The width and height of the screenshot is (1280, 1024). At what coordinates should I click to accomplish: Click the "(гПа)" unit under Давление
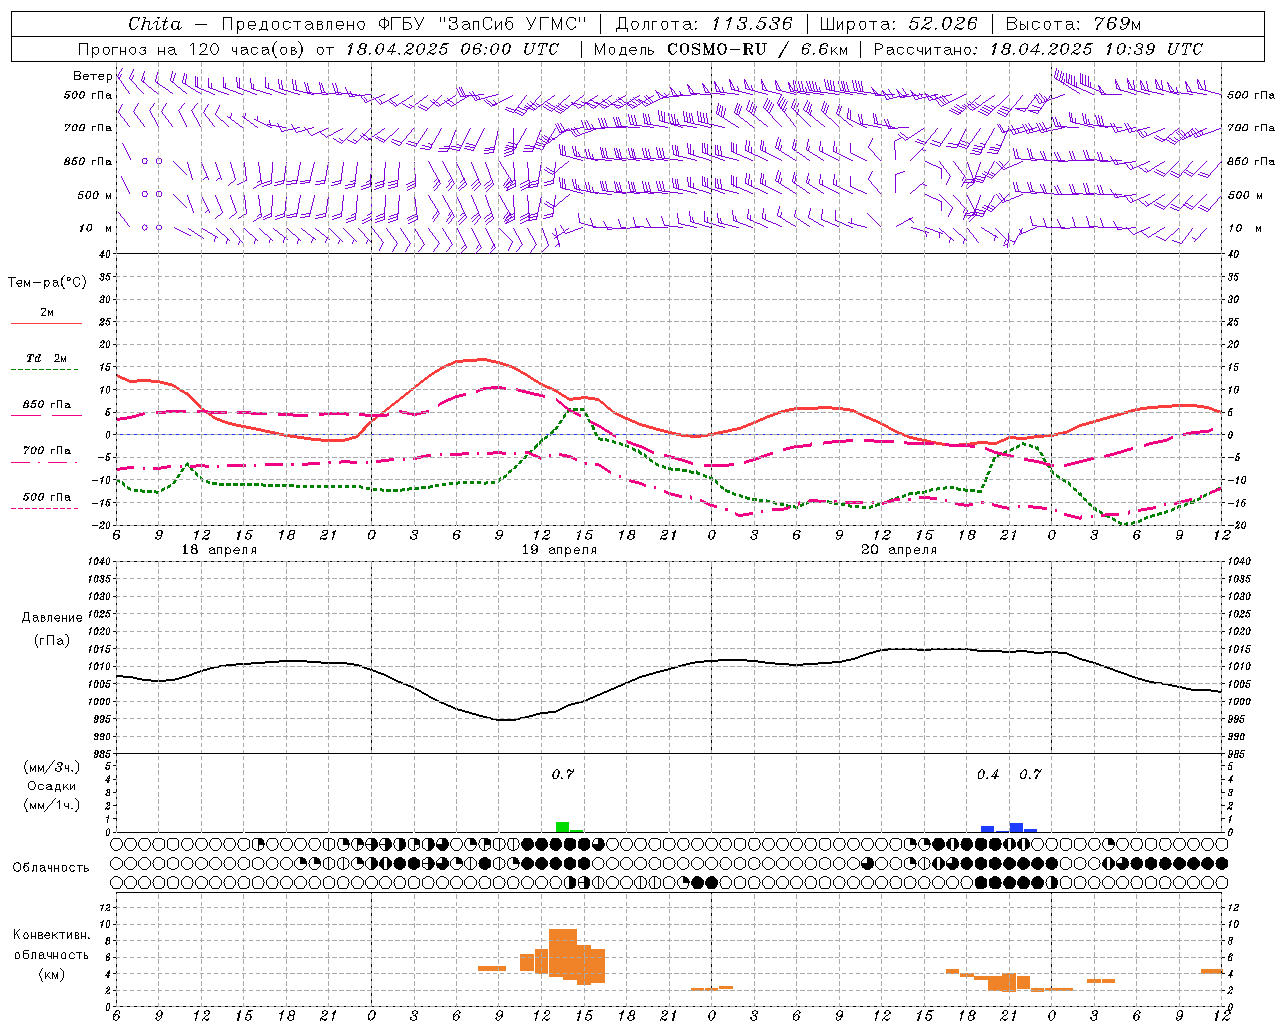click(x=52, y=641)
